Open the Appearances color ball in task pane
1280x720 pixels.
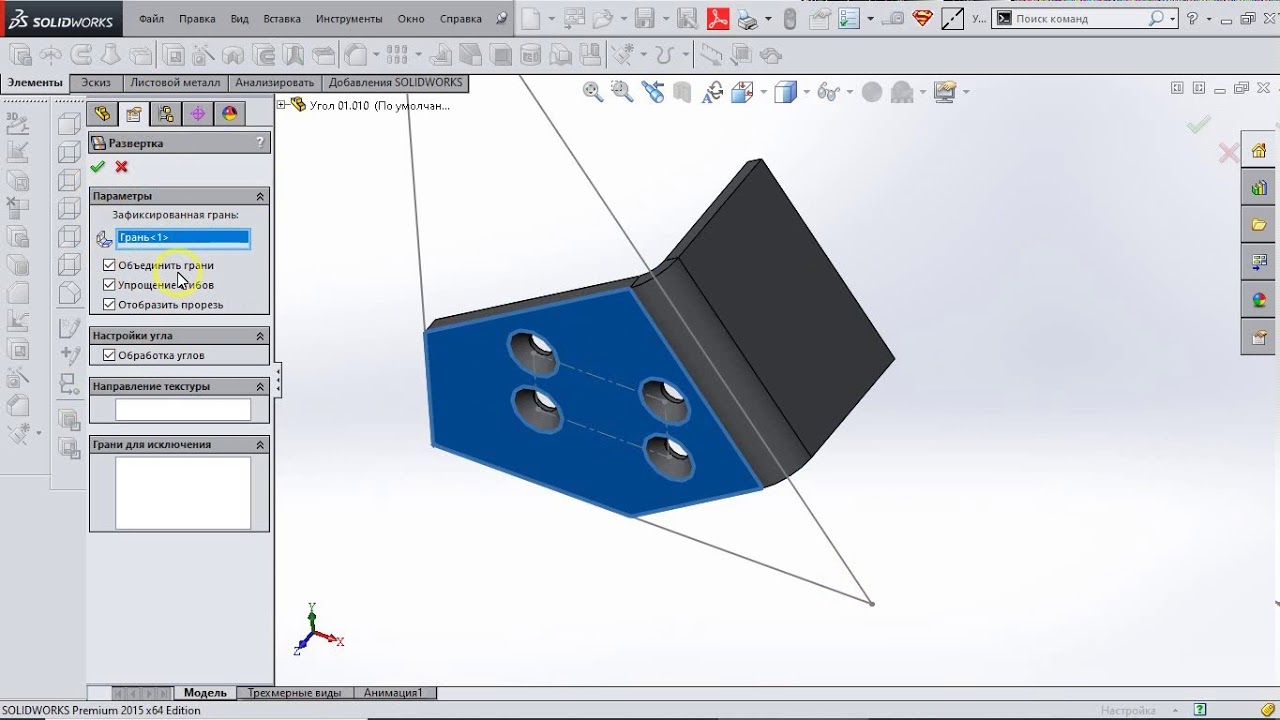(1259, 299)
